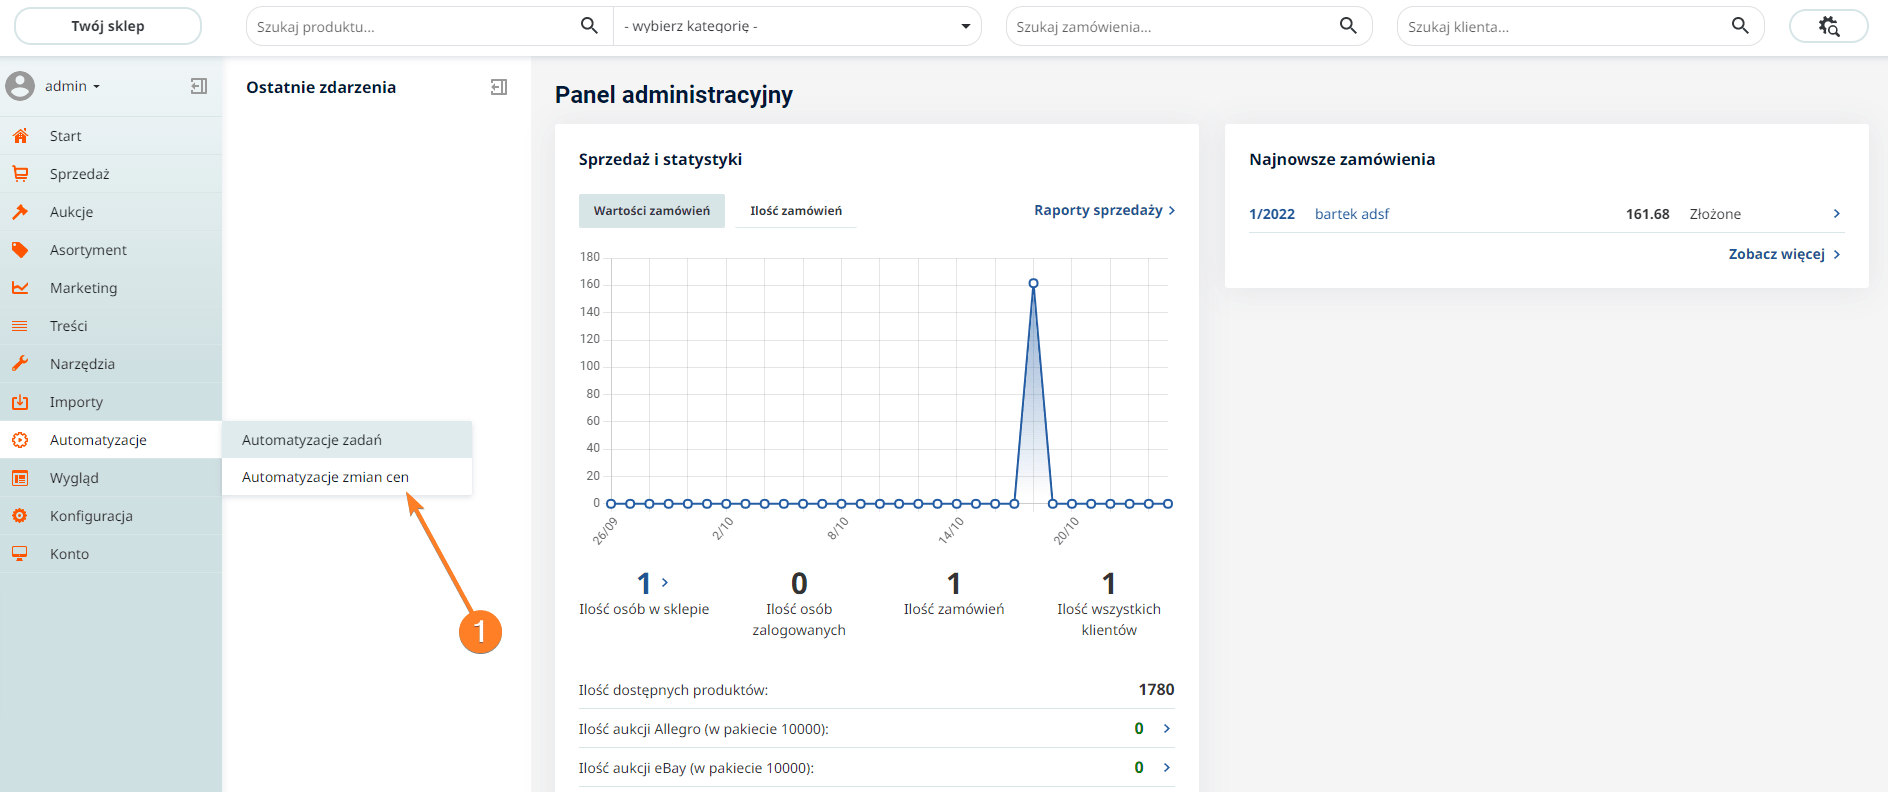Viewport: 1888px width, 792px height.
Task: Click the product search magnifier icon
Action: point(589,26)
